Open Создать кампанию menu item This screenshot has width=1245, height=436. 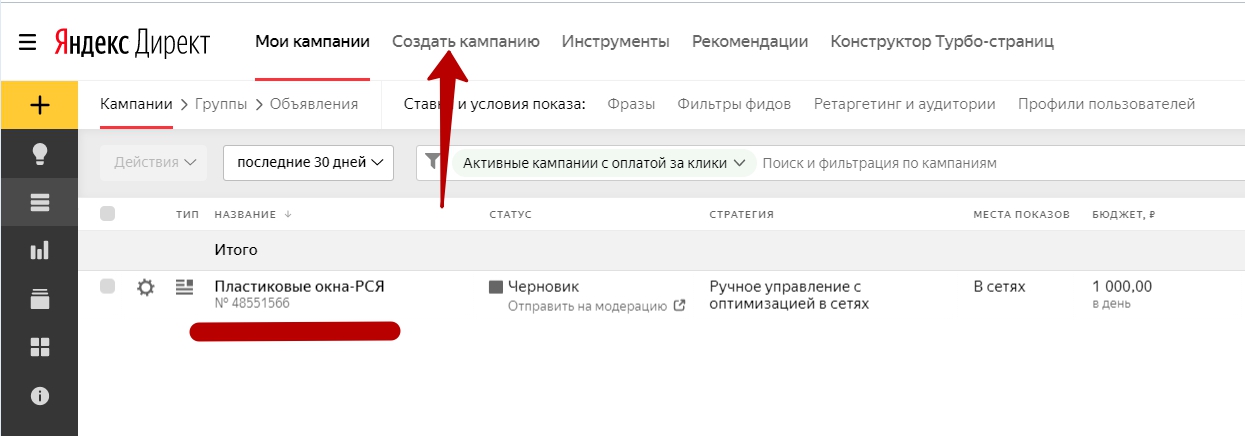[466, 42]
